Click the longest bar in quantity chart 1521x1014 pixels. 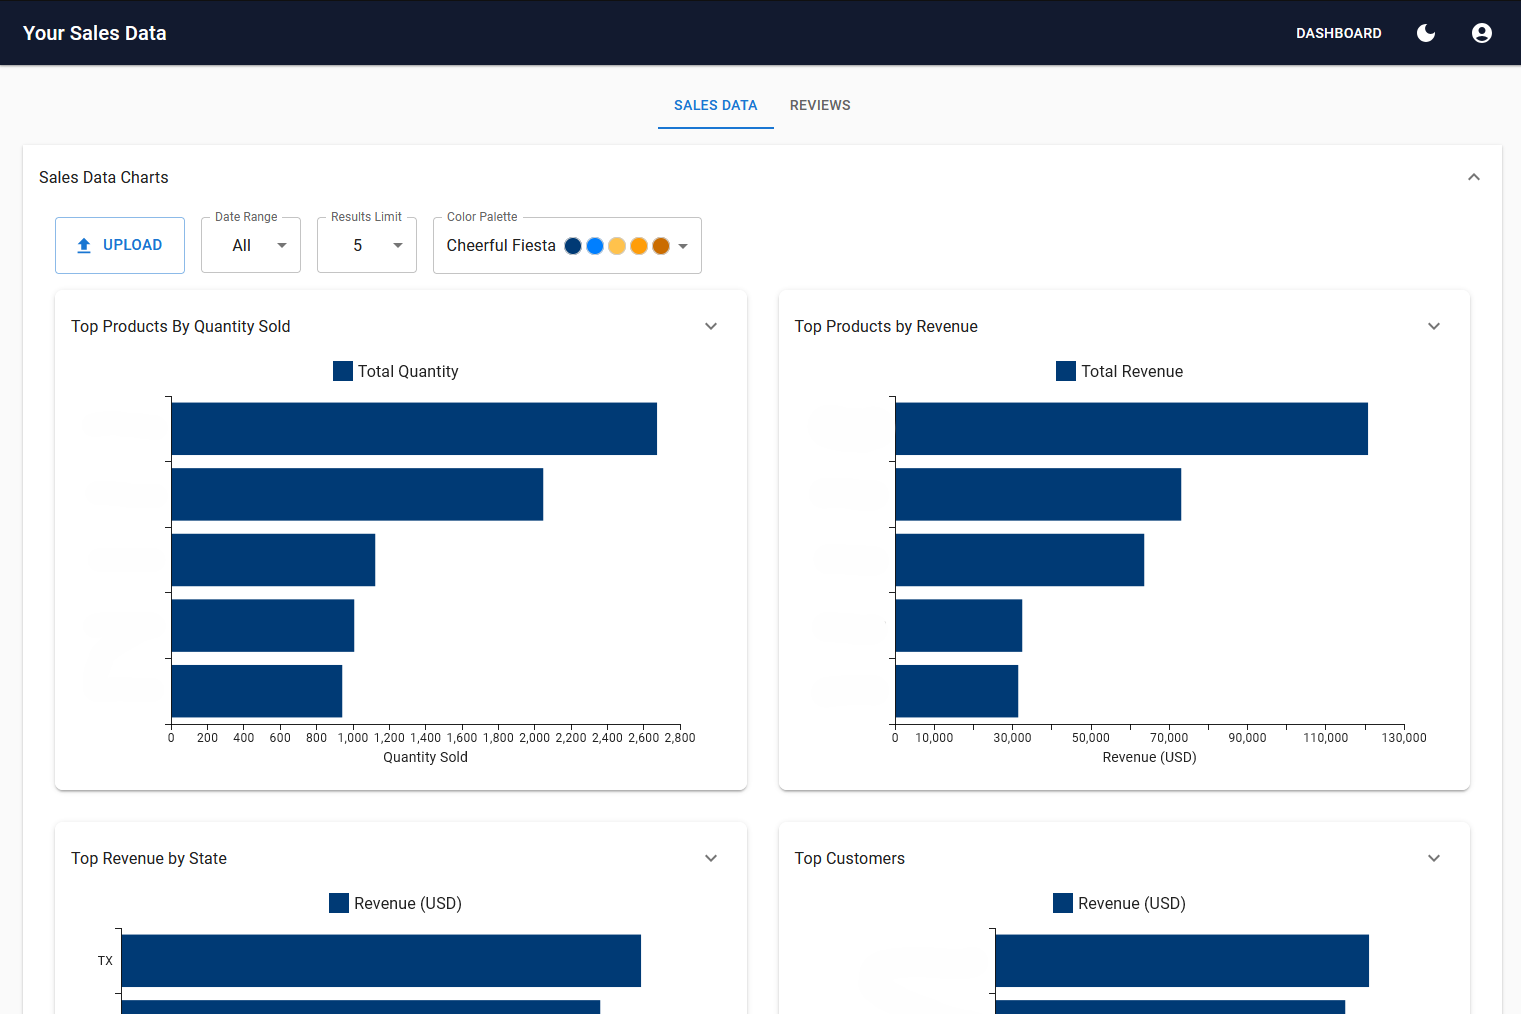click(414, 429)
